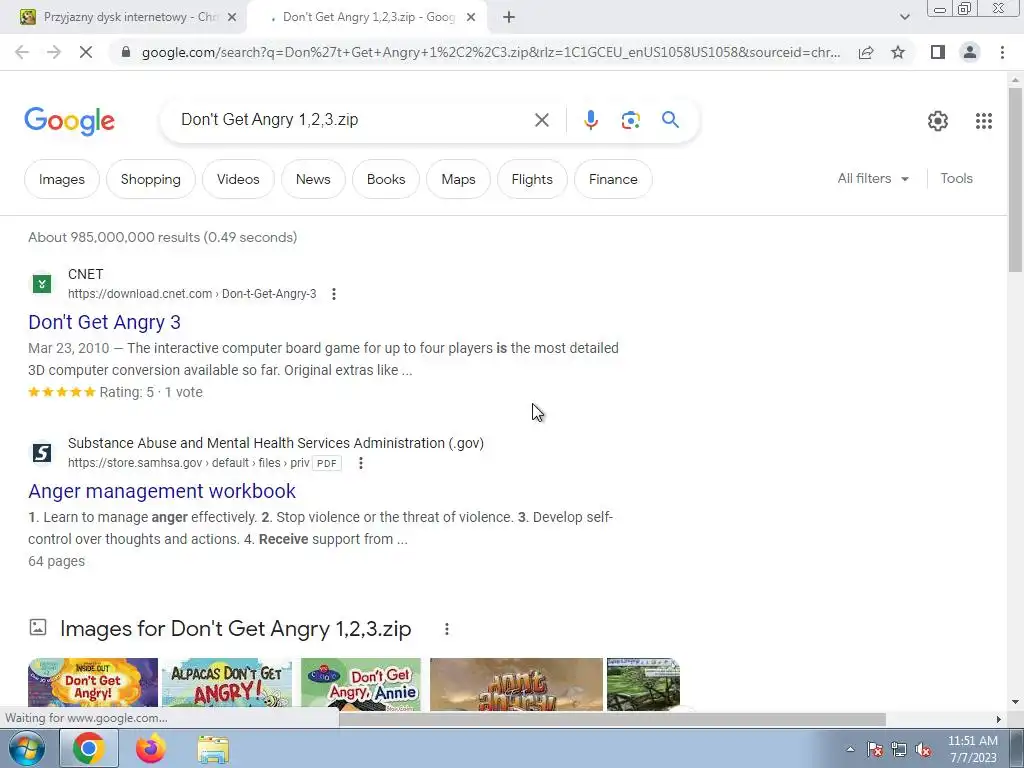Open search Tools

(x=957, y=178)
